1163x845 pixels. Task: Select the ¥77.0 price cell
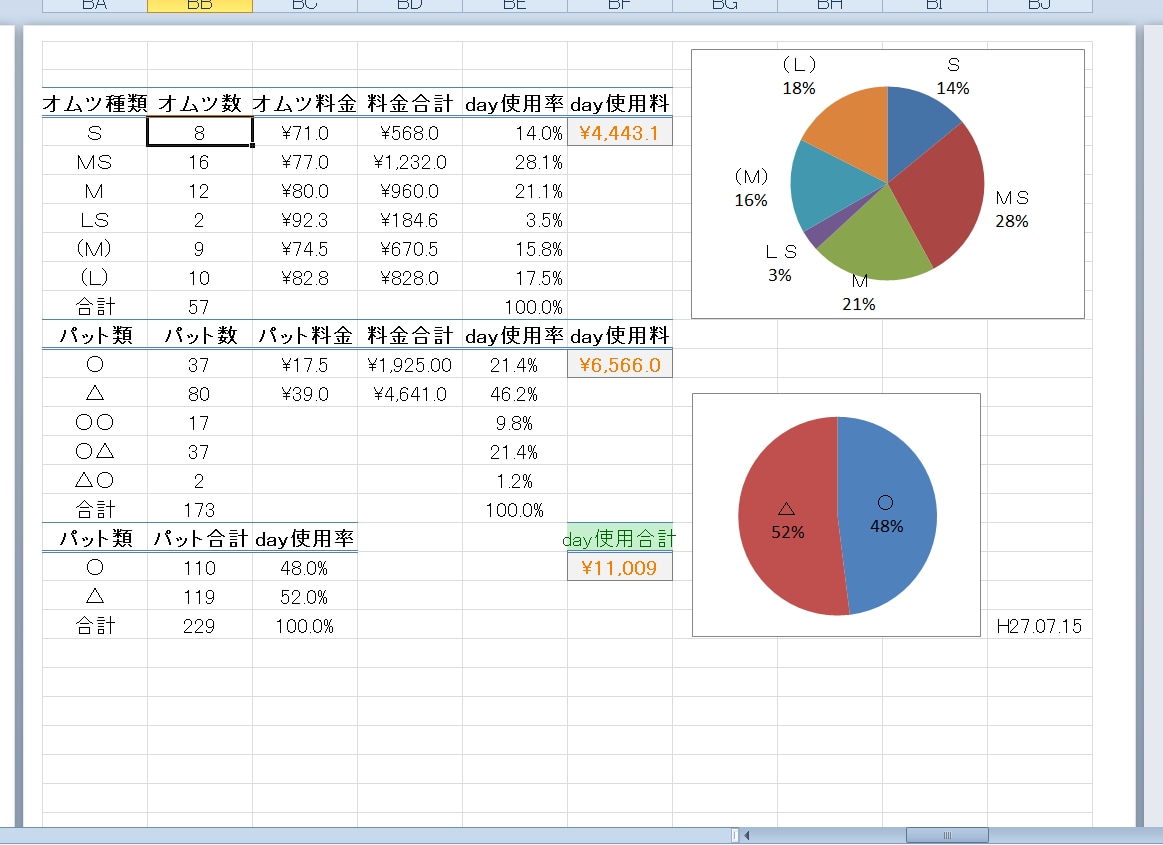(305, 162)
